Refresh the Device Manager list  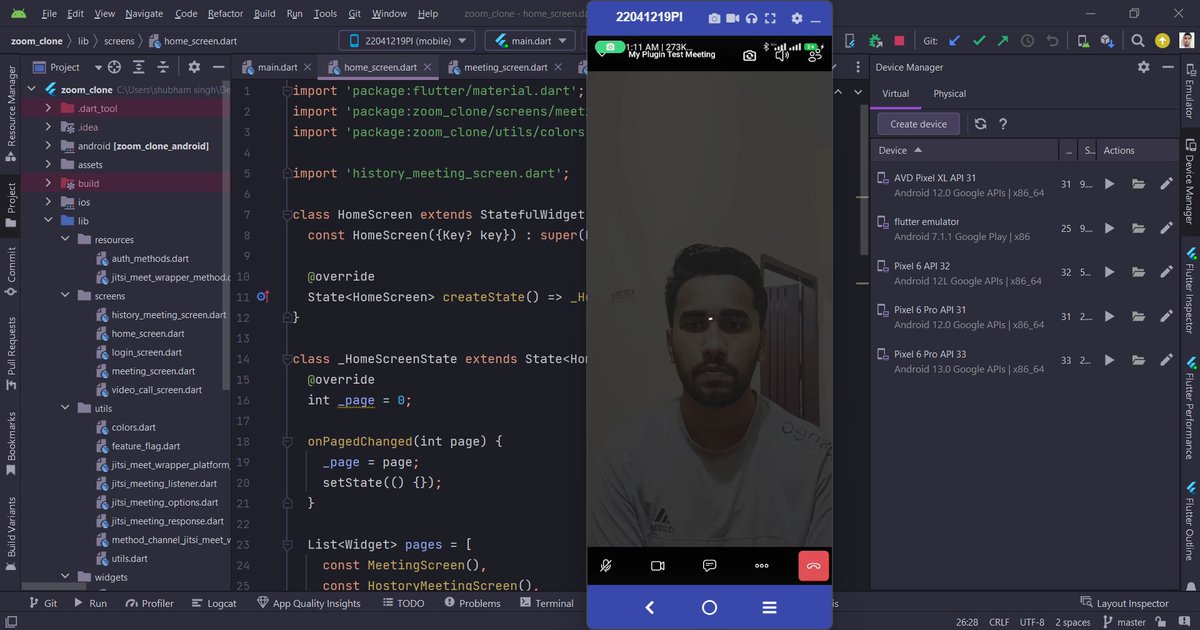click(x=980, y=124)
